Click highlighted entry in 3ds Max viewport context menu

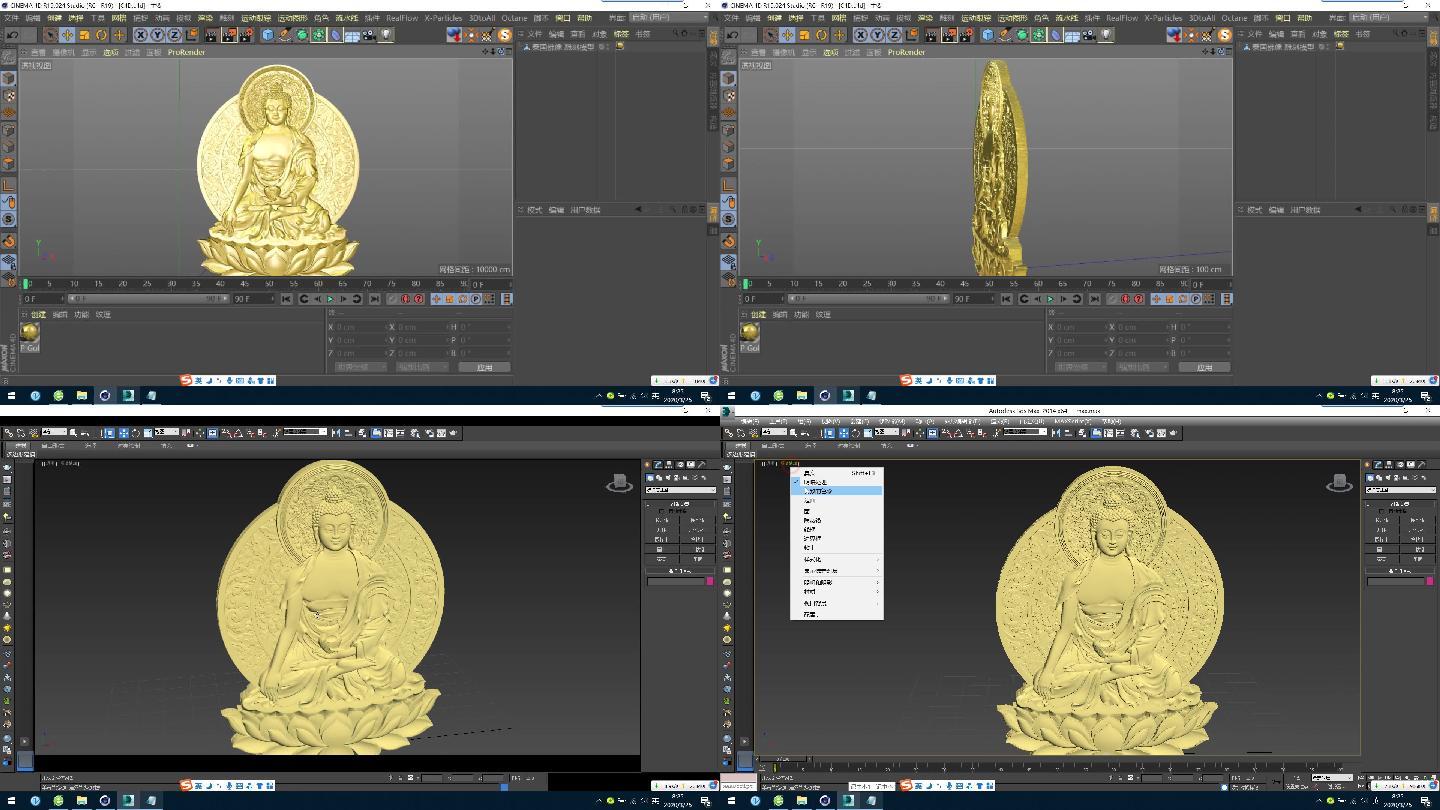(x=837, y=491)
